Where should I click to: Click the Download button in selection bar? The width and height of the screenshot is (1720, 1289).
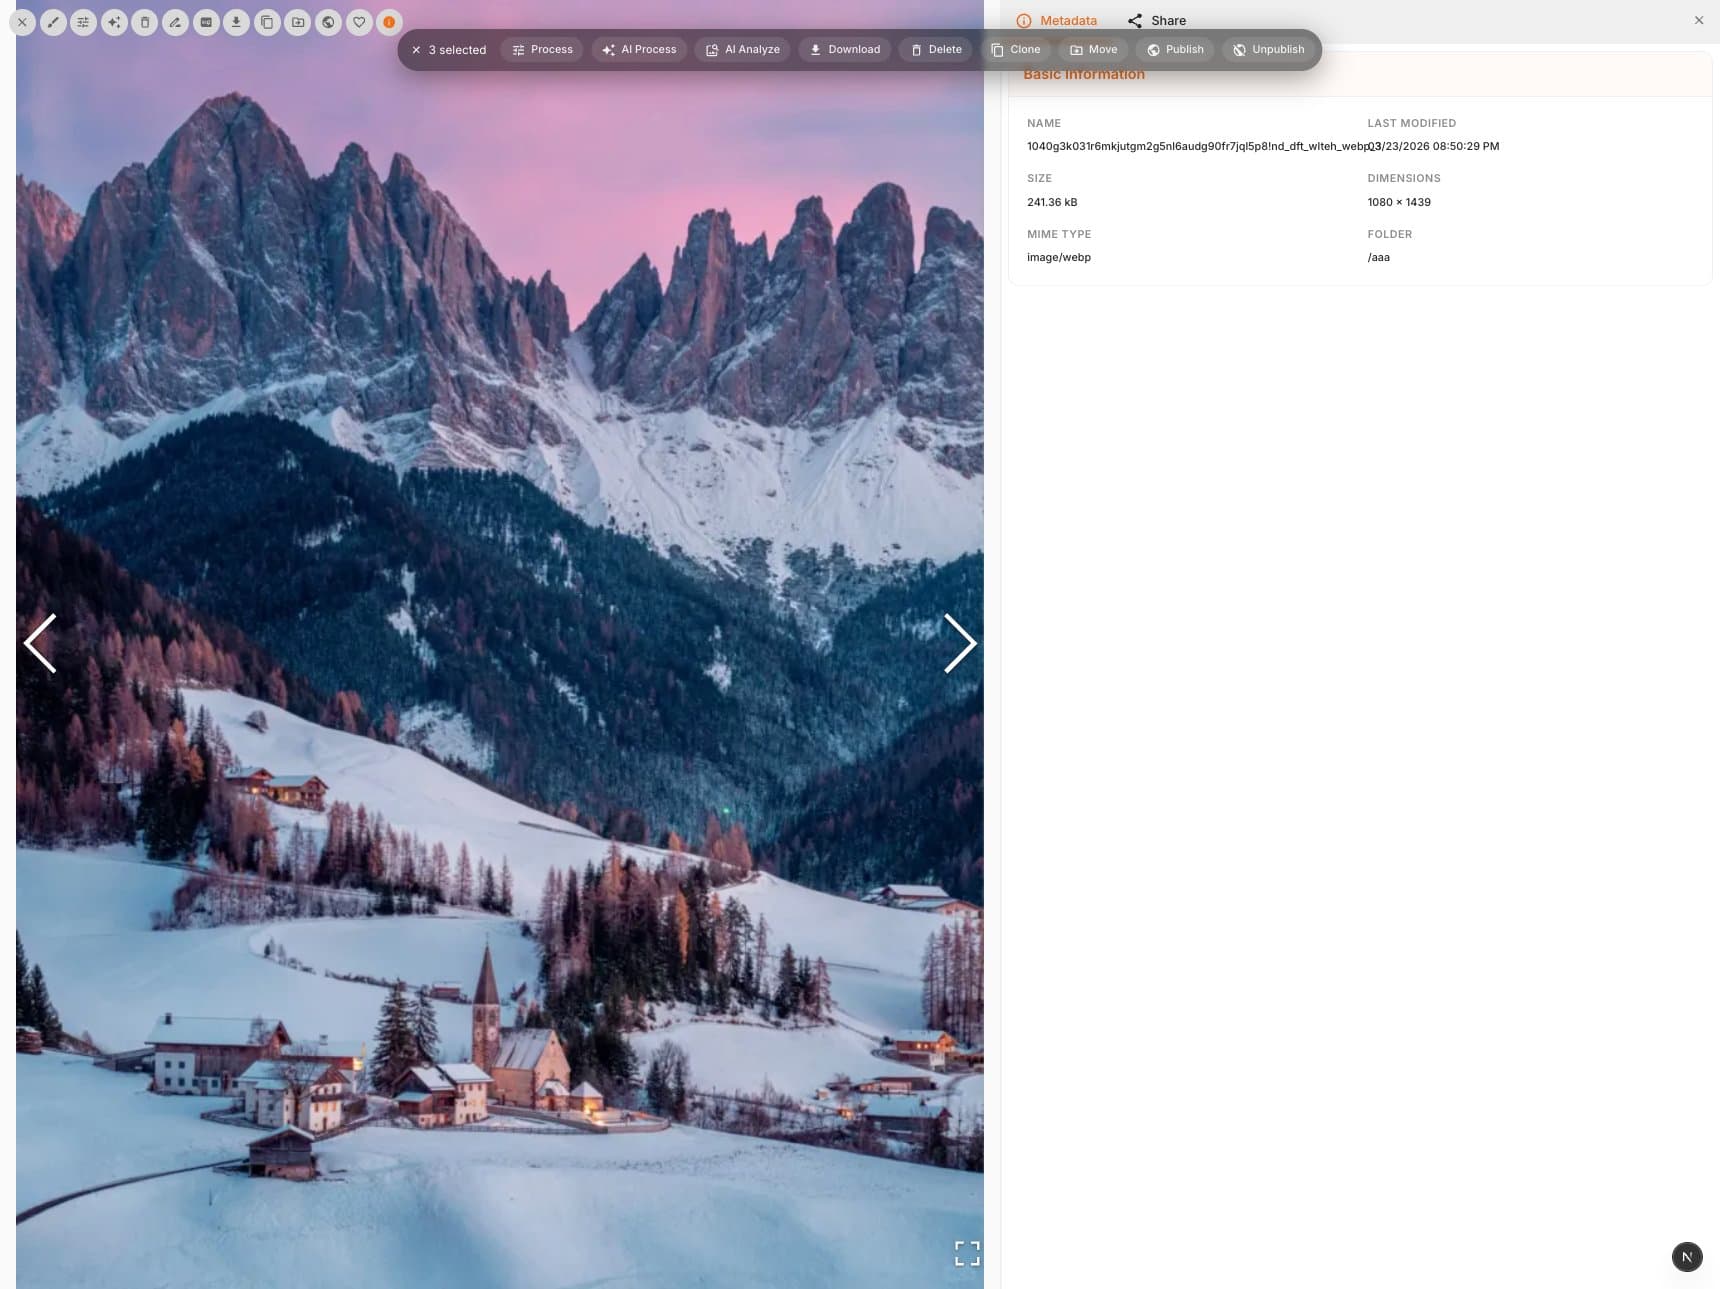click(x=844, y=50)
